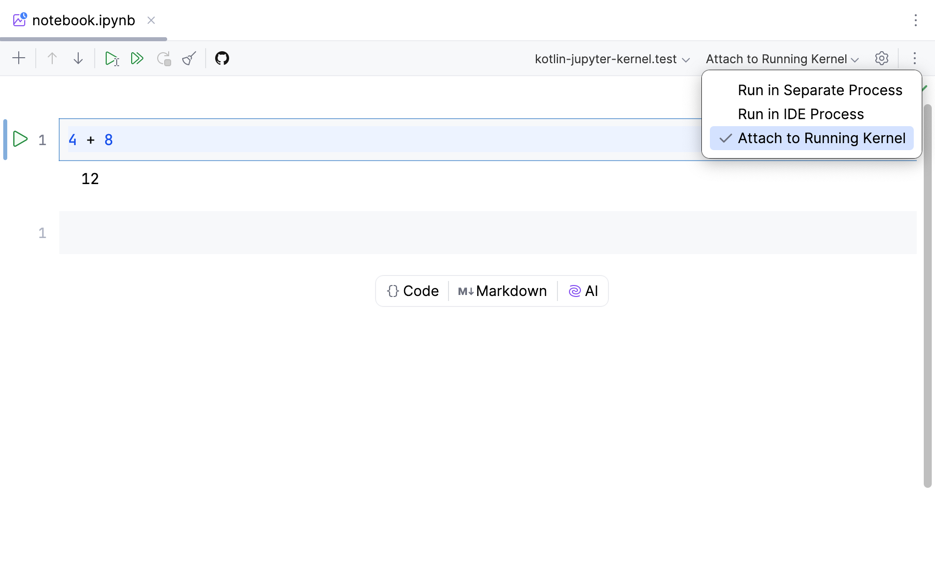The width and height of the screenshot is (935, 567).
Task: Open the toolbar's more options menu
Action: tap(914, 59)
